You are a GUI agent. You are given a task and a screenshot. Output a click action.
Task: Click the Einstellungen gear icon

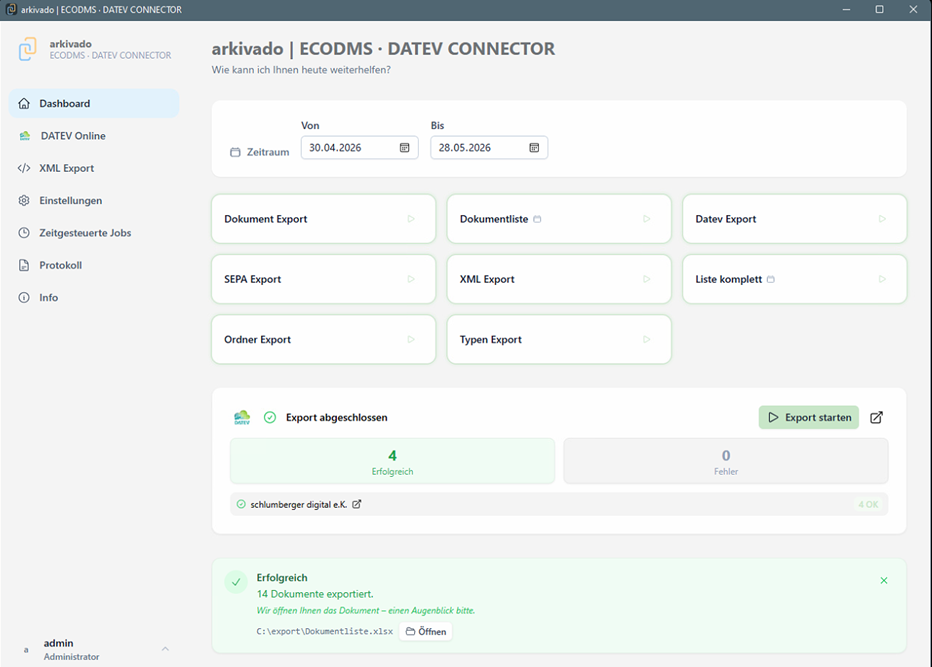coord(24,200)
